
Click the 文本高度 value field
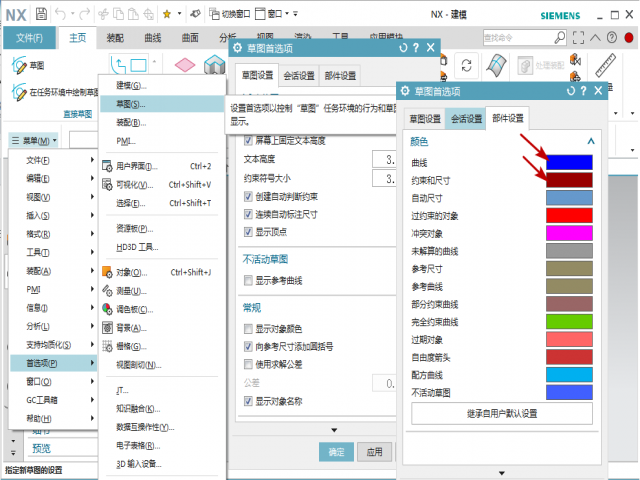[384, 159]
